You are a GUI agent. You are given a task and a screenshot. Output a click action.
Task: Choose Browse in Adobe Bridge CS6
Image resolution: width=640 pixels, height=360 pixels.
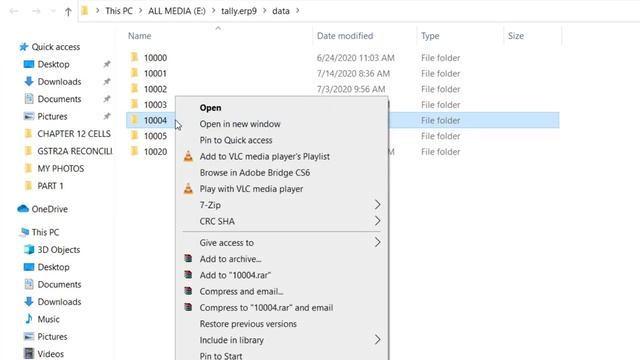tap(282, 173)
